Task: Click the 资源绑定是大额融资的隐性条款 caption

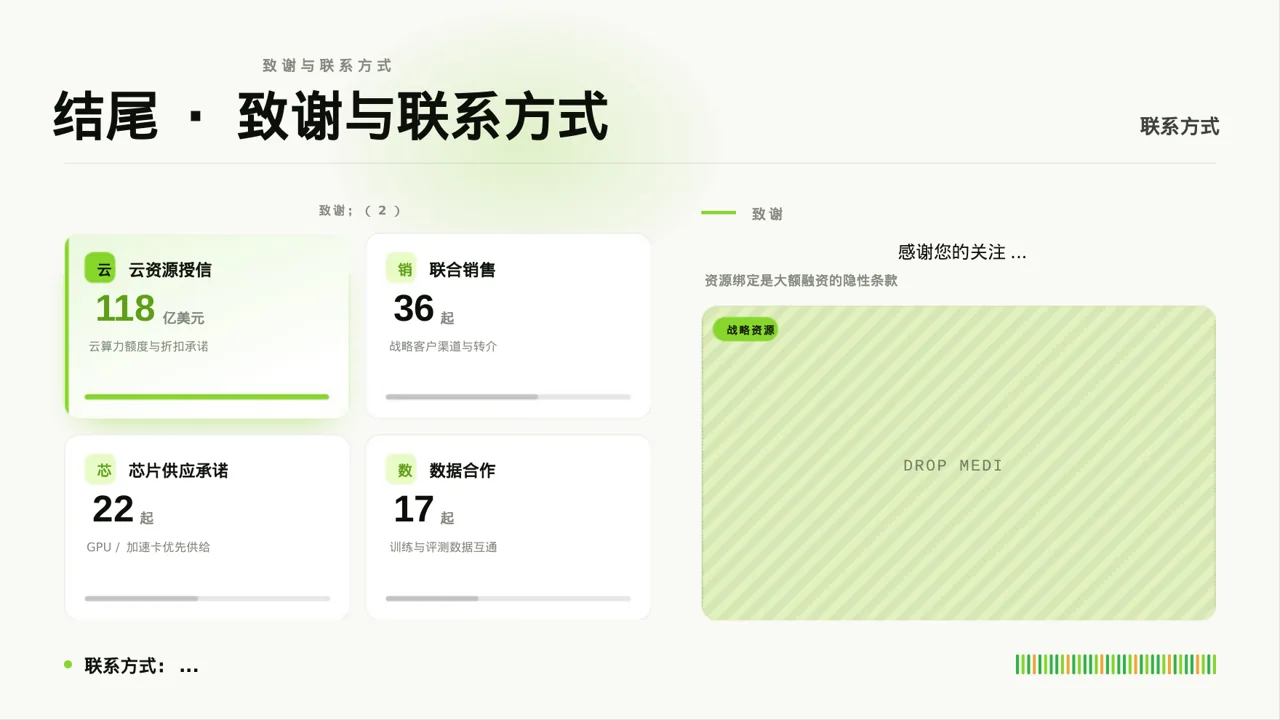Action: point(801,281)
